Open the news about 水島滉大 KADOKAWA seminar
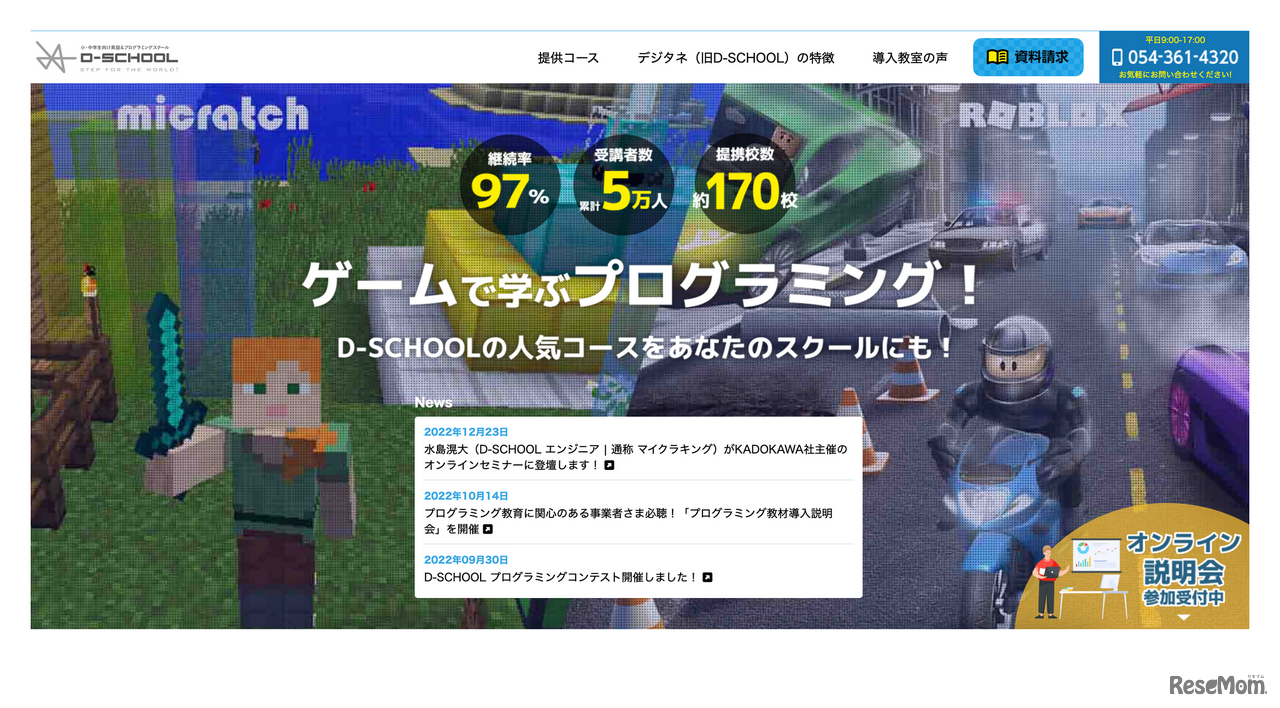 [635, 457]
